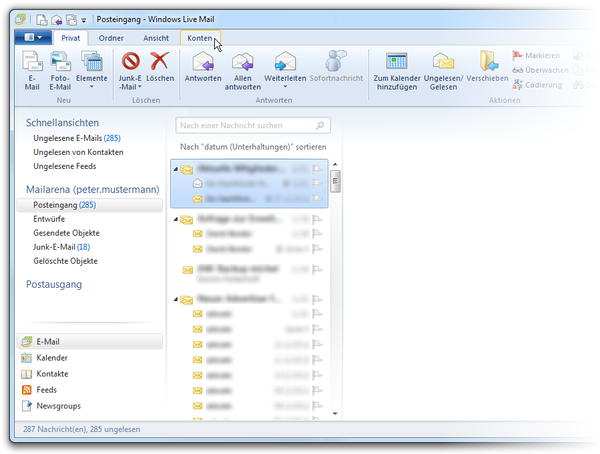Open the Entwürfe folder

pos(49,219)
